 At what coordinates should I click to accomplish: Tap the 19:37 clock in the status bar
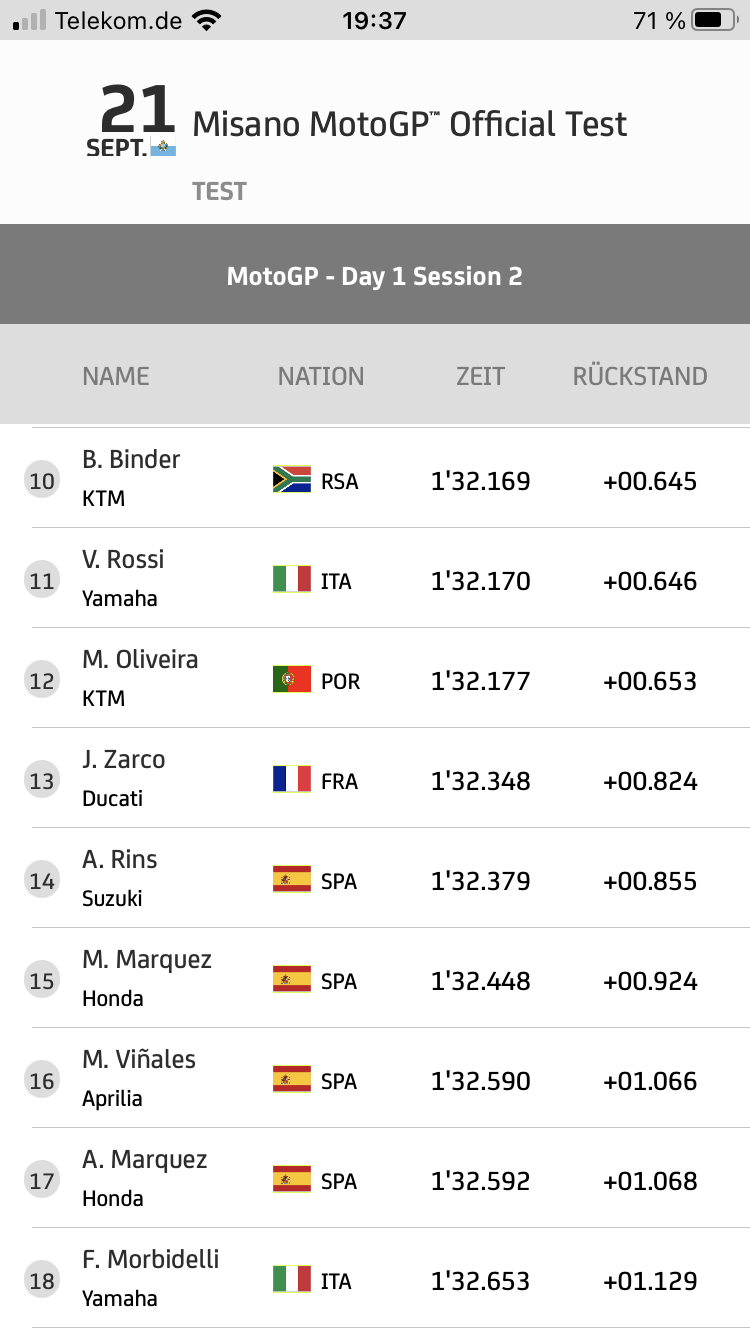point(374,20)
